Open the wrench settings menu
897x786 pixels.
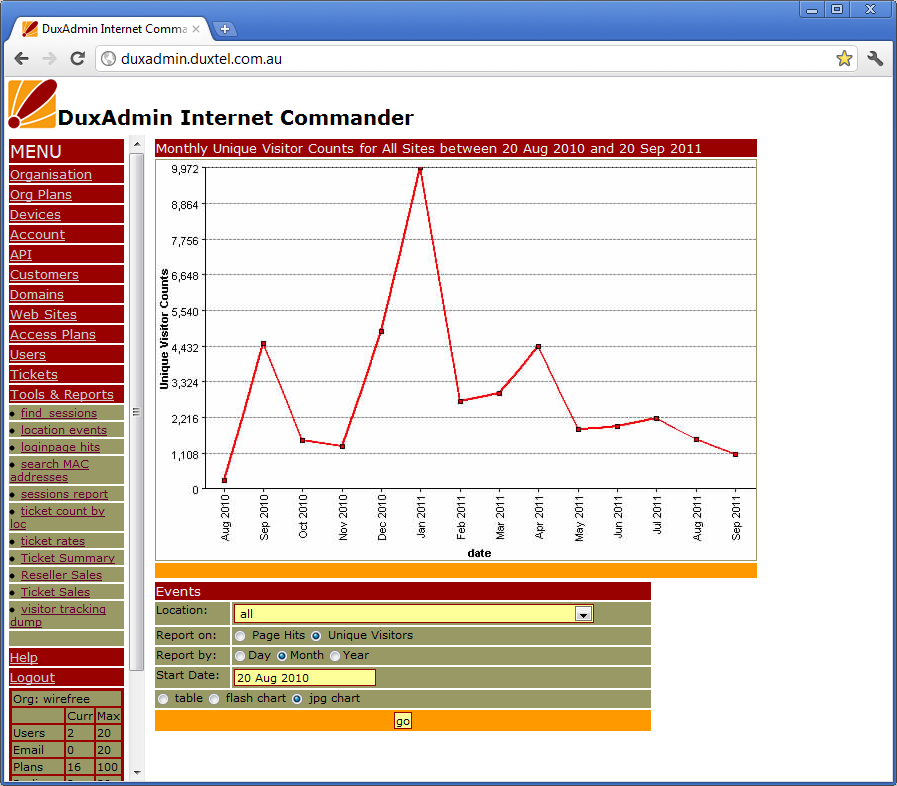click(x=875, y=58)
